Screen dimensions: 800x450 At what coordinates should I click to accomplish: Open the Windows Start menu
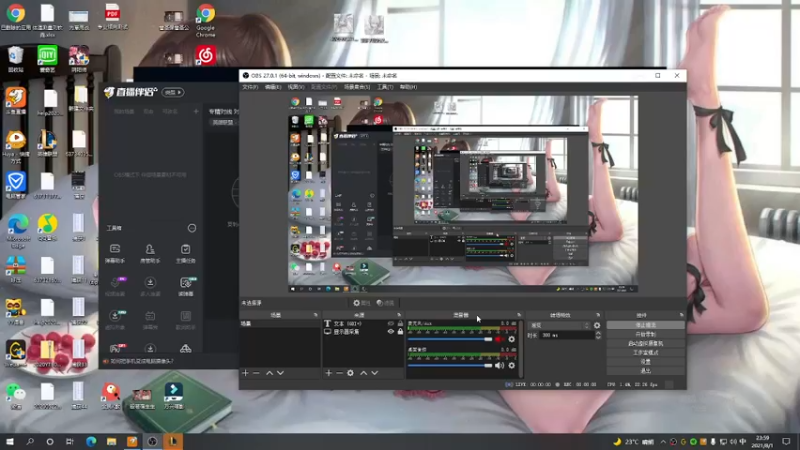pos(10,441)
